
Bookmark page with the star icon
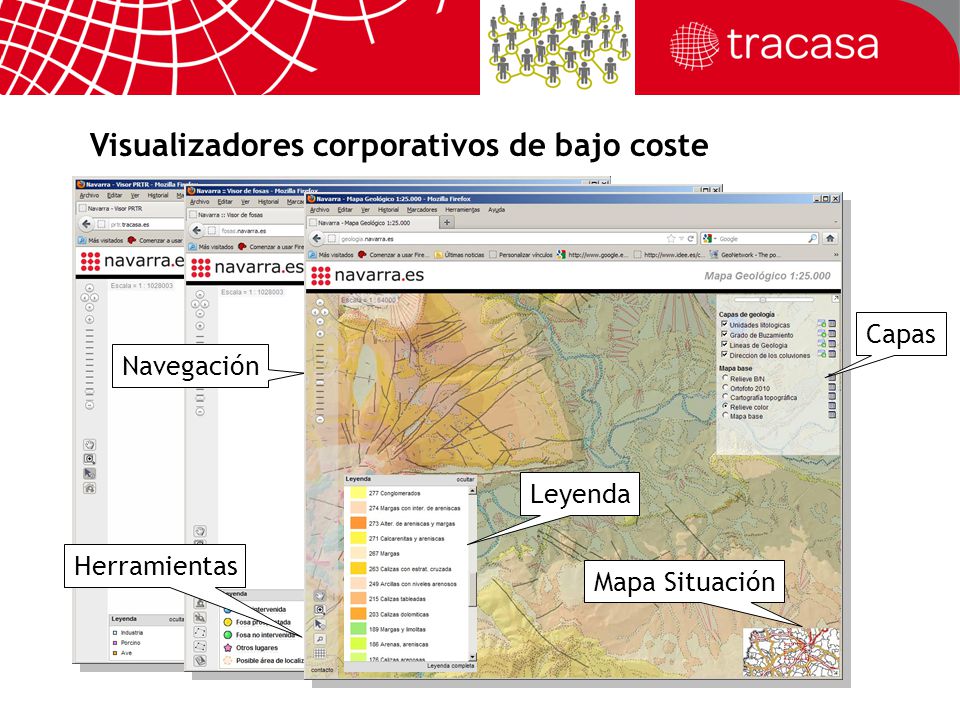pos(671,239)
